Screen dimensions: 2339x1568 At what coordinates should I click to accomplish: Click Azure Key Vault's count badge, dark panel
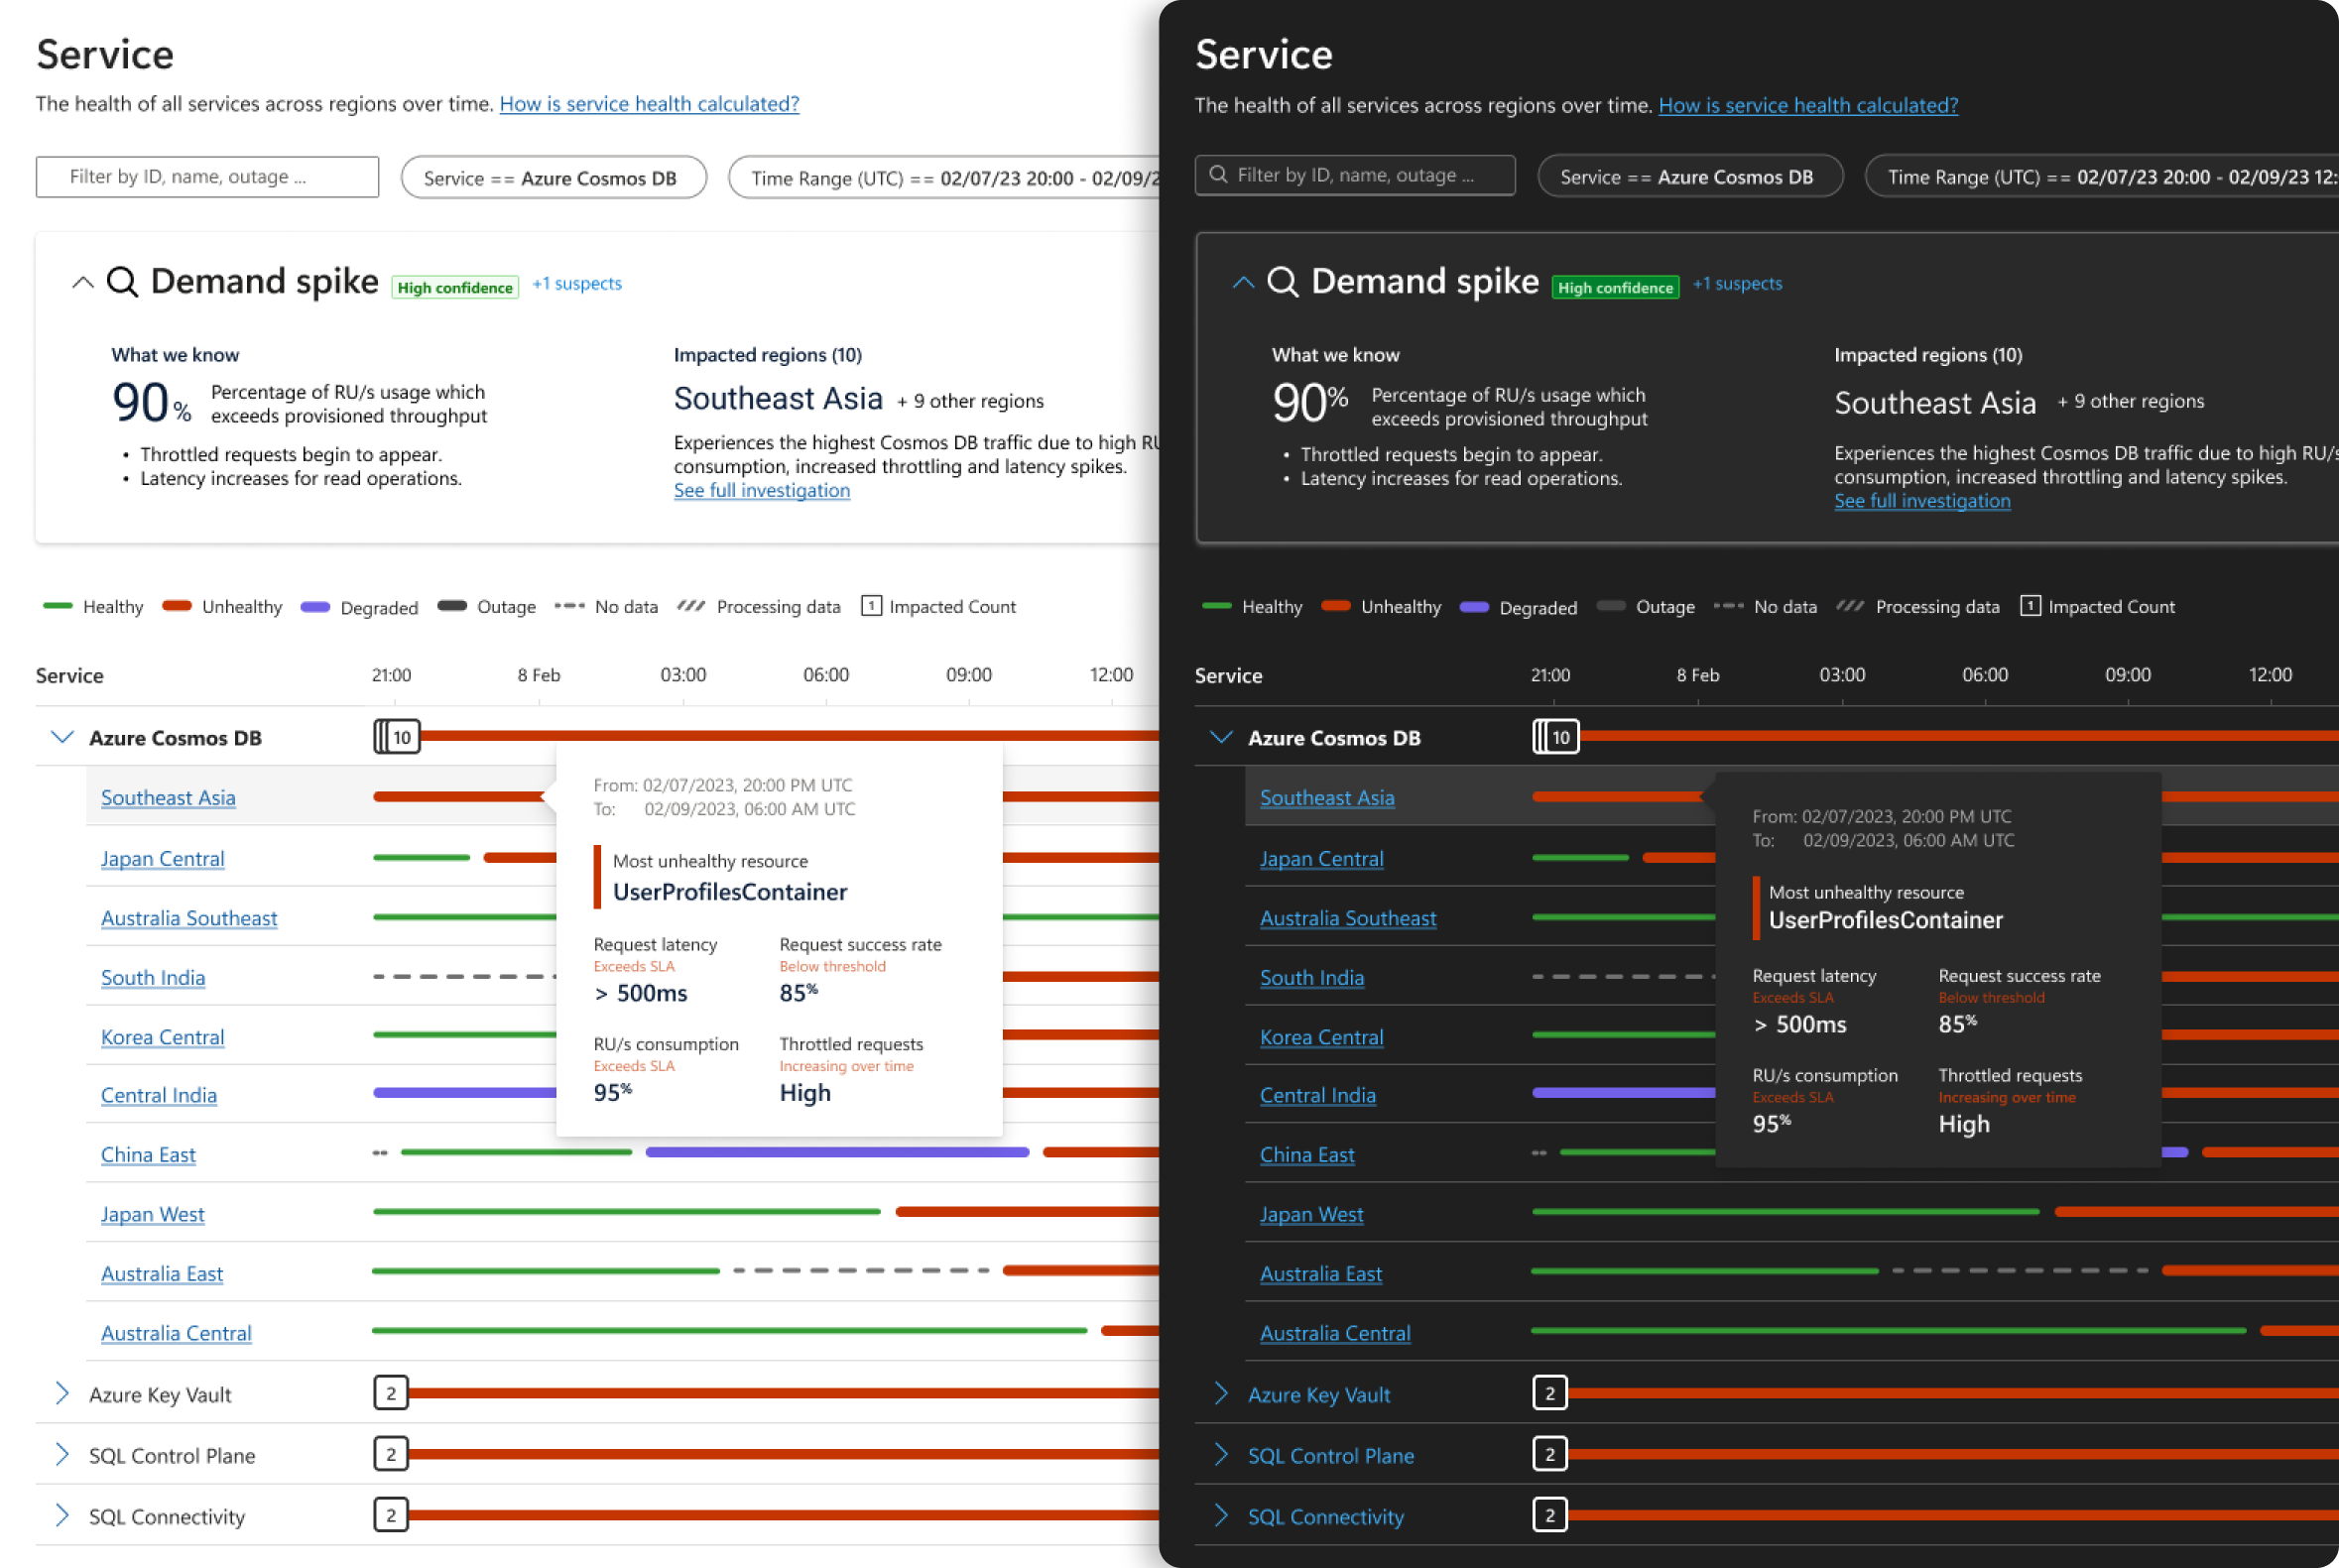pos(1550,1393)
